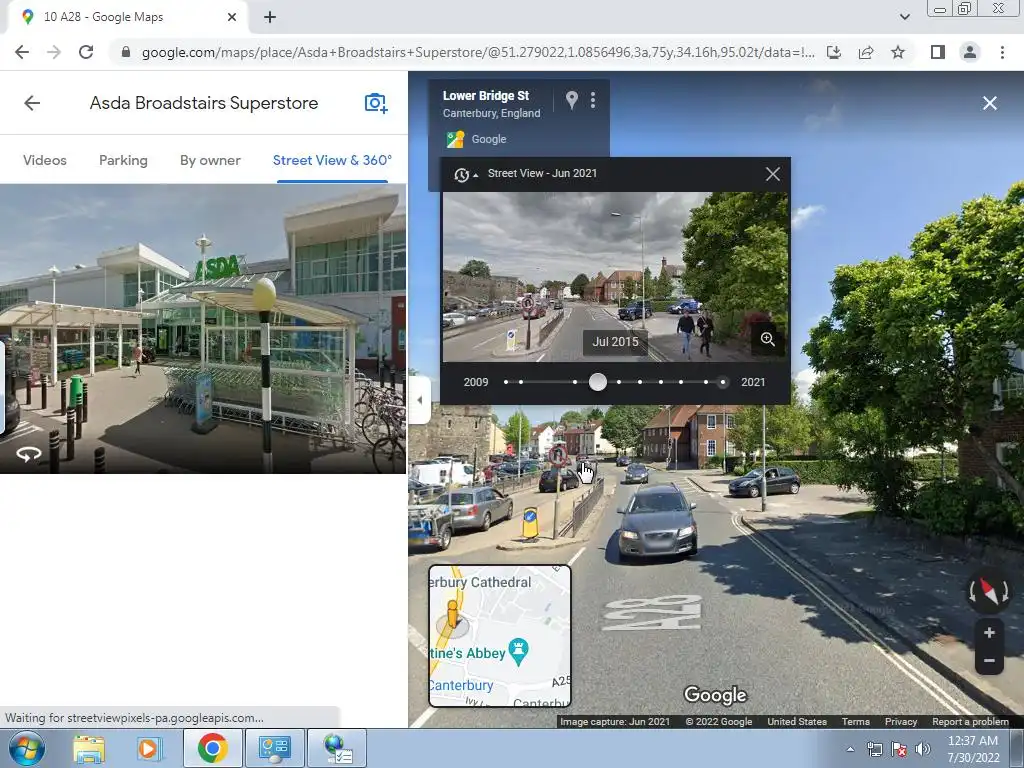Open the Videos tab

point(44,160)
